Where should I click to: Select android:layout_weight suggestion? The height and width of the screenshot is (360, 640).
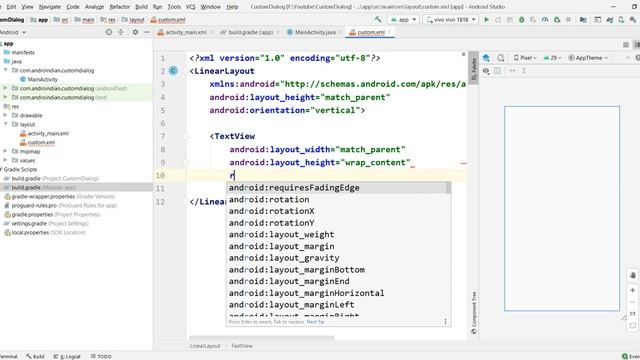click(x=337, y=235)
